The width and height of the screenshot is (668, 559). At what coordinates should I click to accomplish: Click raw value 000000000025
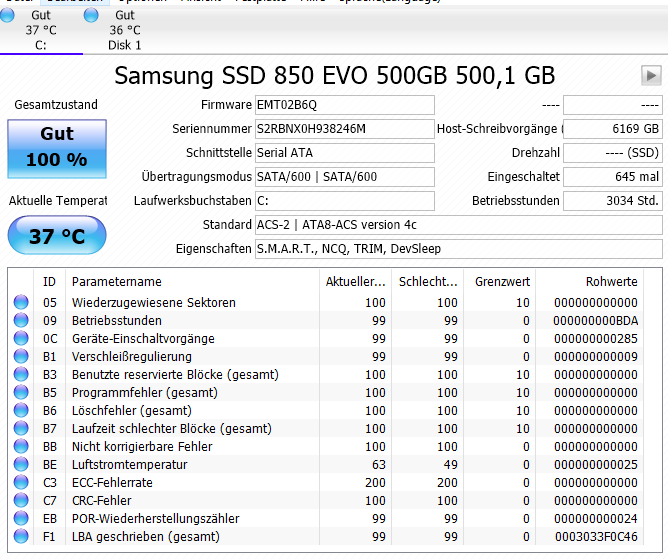tap(596, 464)
